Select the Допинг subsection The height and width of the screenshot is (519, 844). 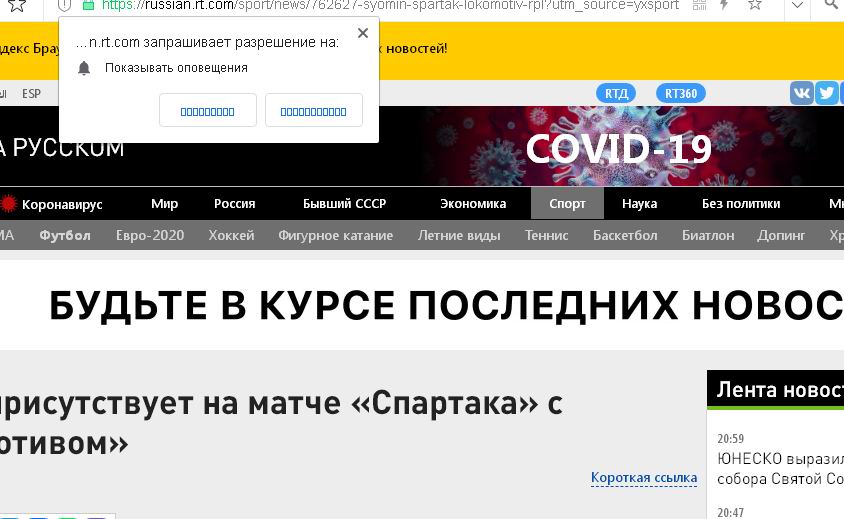(x=782, y=235)
